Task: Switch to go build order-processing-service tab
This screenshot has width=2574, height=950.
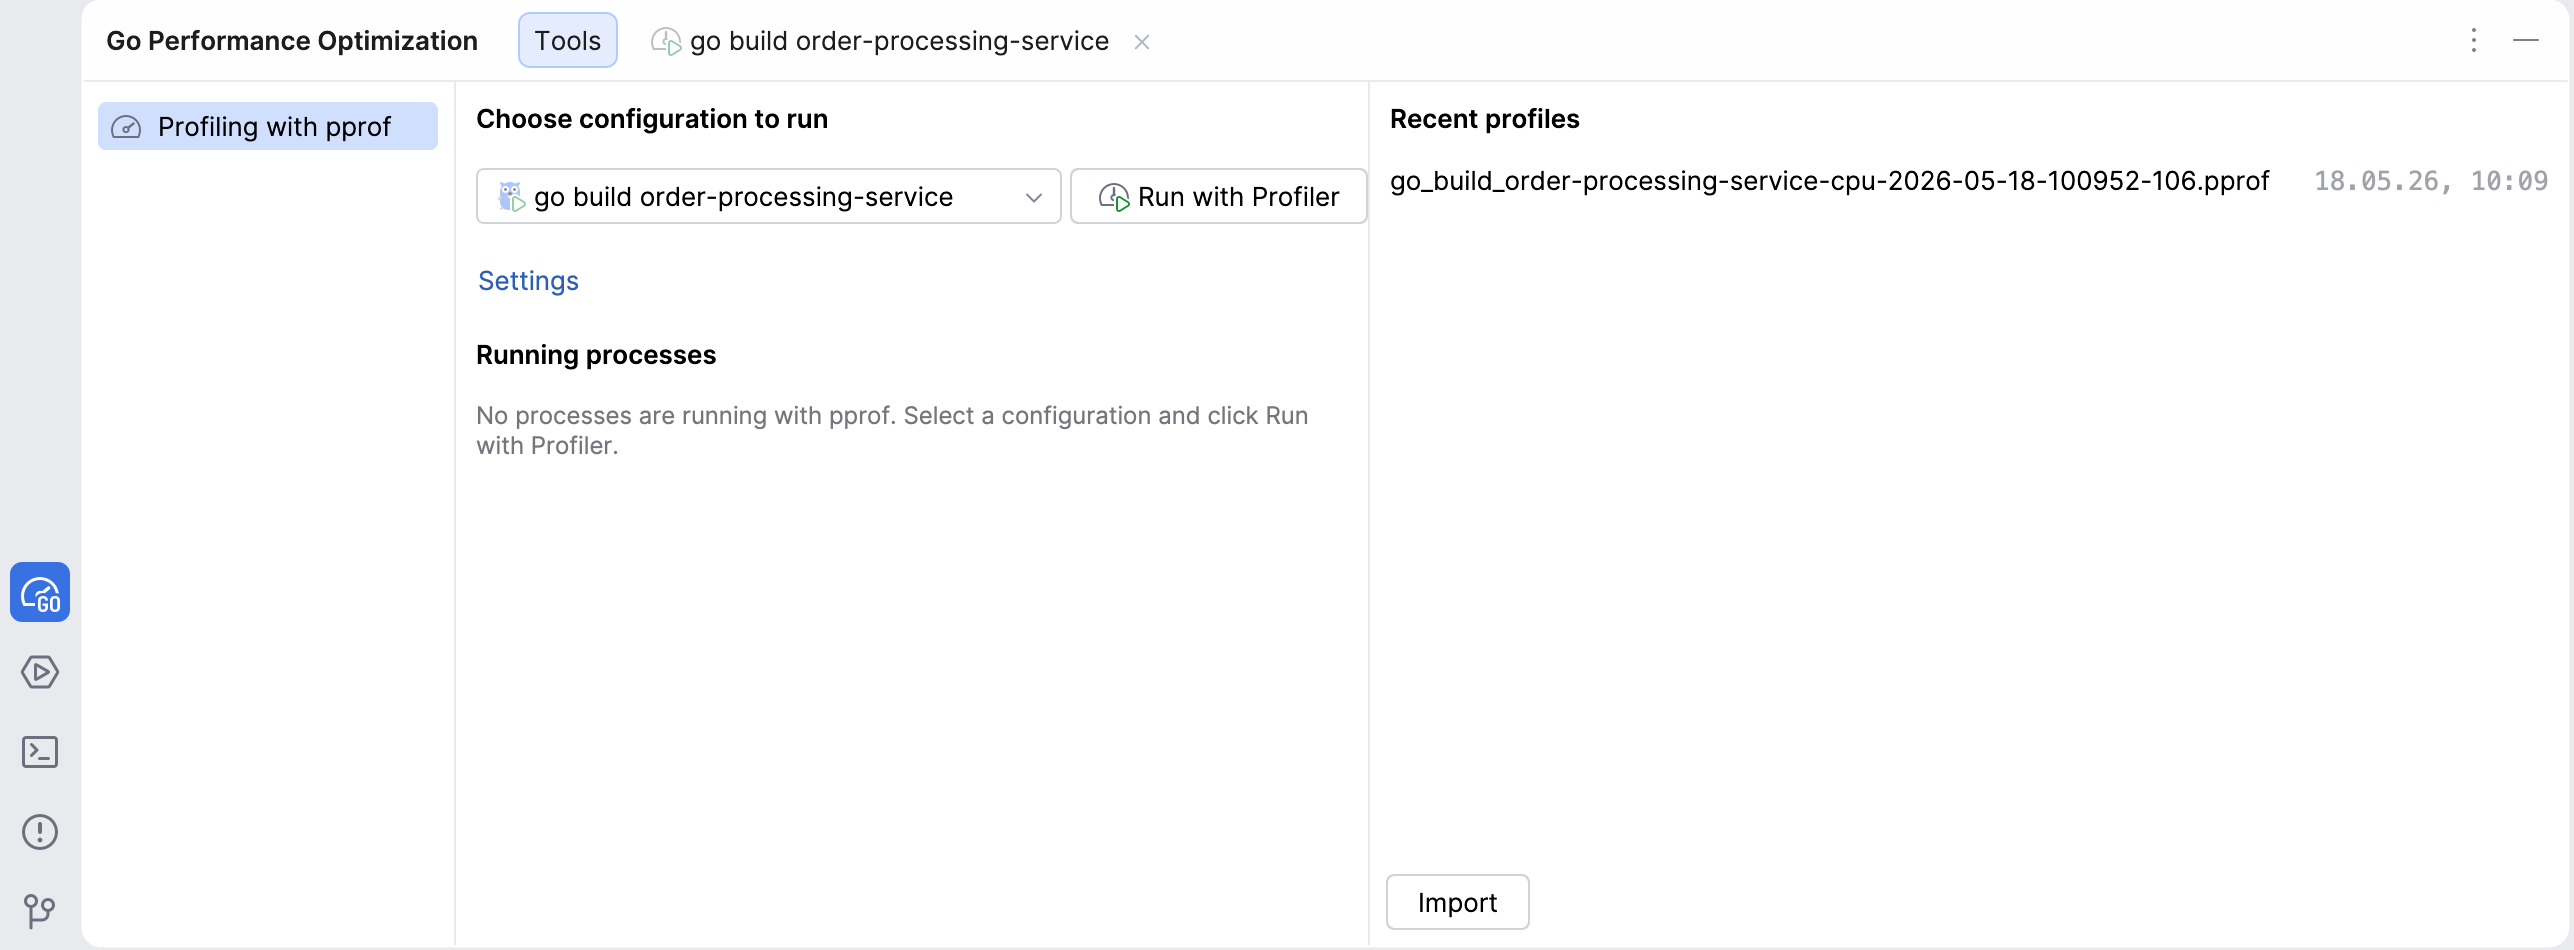Action: coord(899,41)
